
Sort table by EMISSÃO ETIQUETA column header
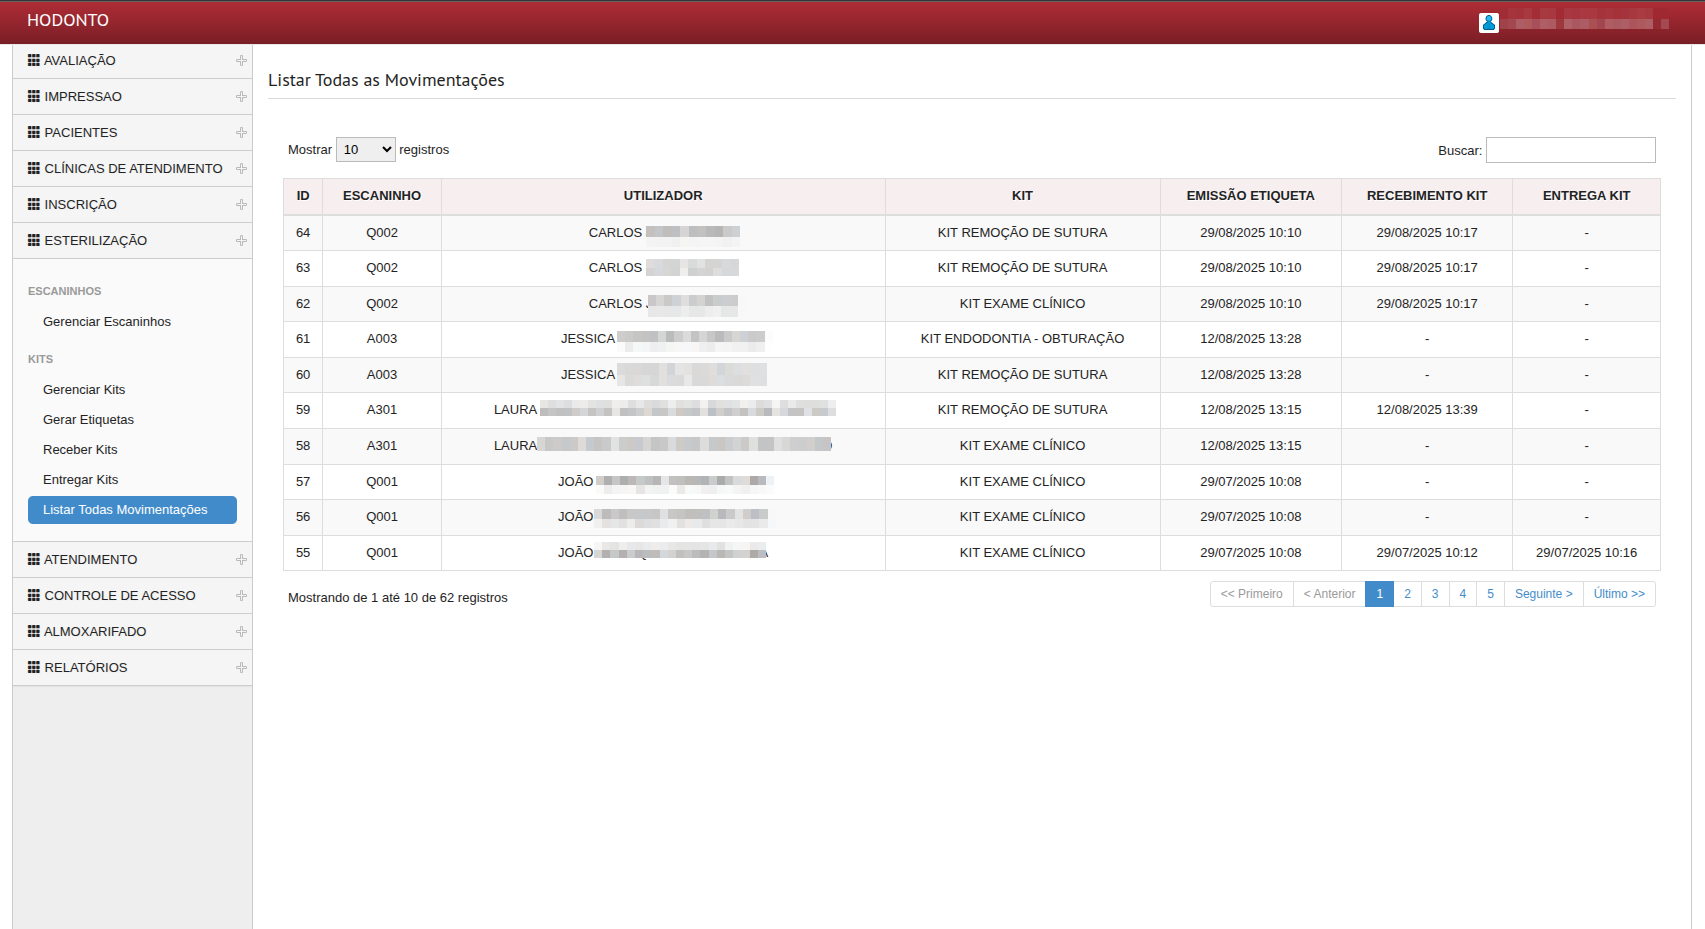tap(1250, 196)
